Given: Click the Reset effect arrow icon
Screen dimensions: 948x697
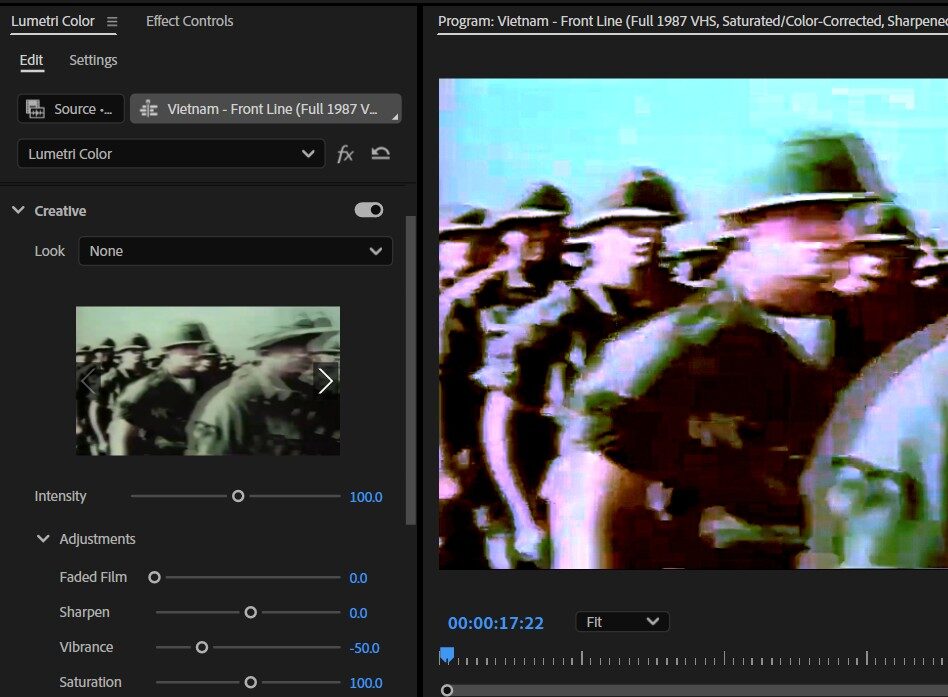Looking at the screenshot, I should (380, 154).
